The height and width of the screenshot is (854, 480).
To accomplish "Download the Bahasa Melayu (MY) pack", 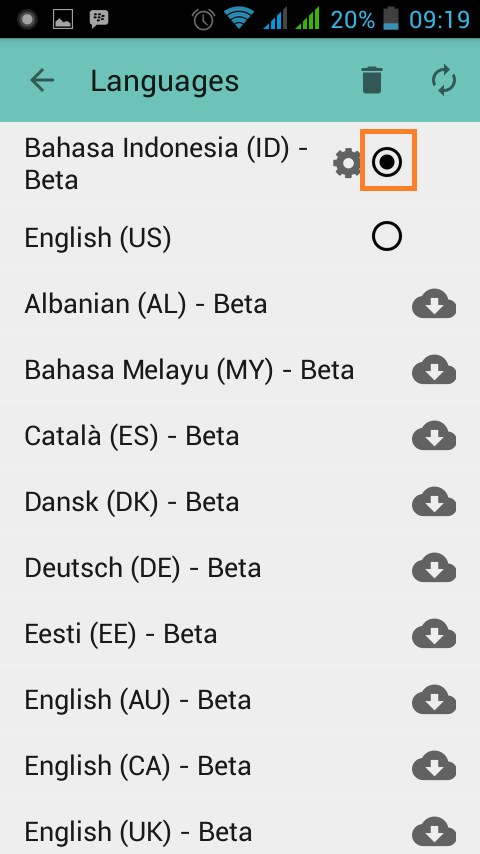I will pos(434,370).
